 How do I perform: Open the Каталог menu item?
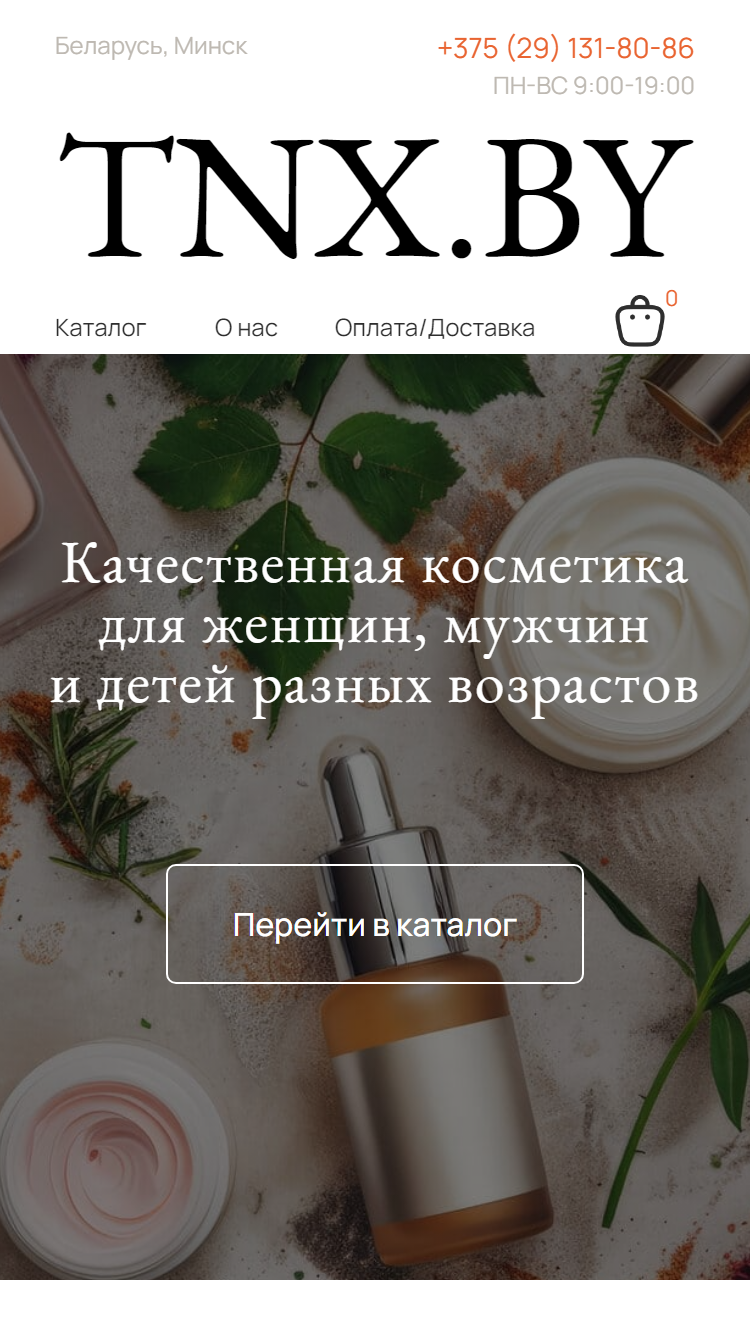pyautogui.click(x=100, y=328)
